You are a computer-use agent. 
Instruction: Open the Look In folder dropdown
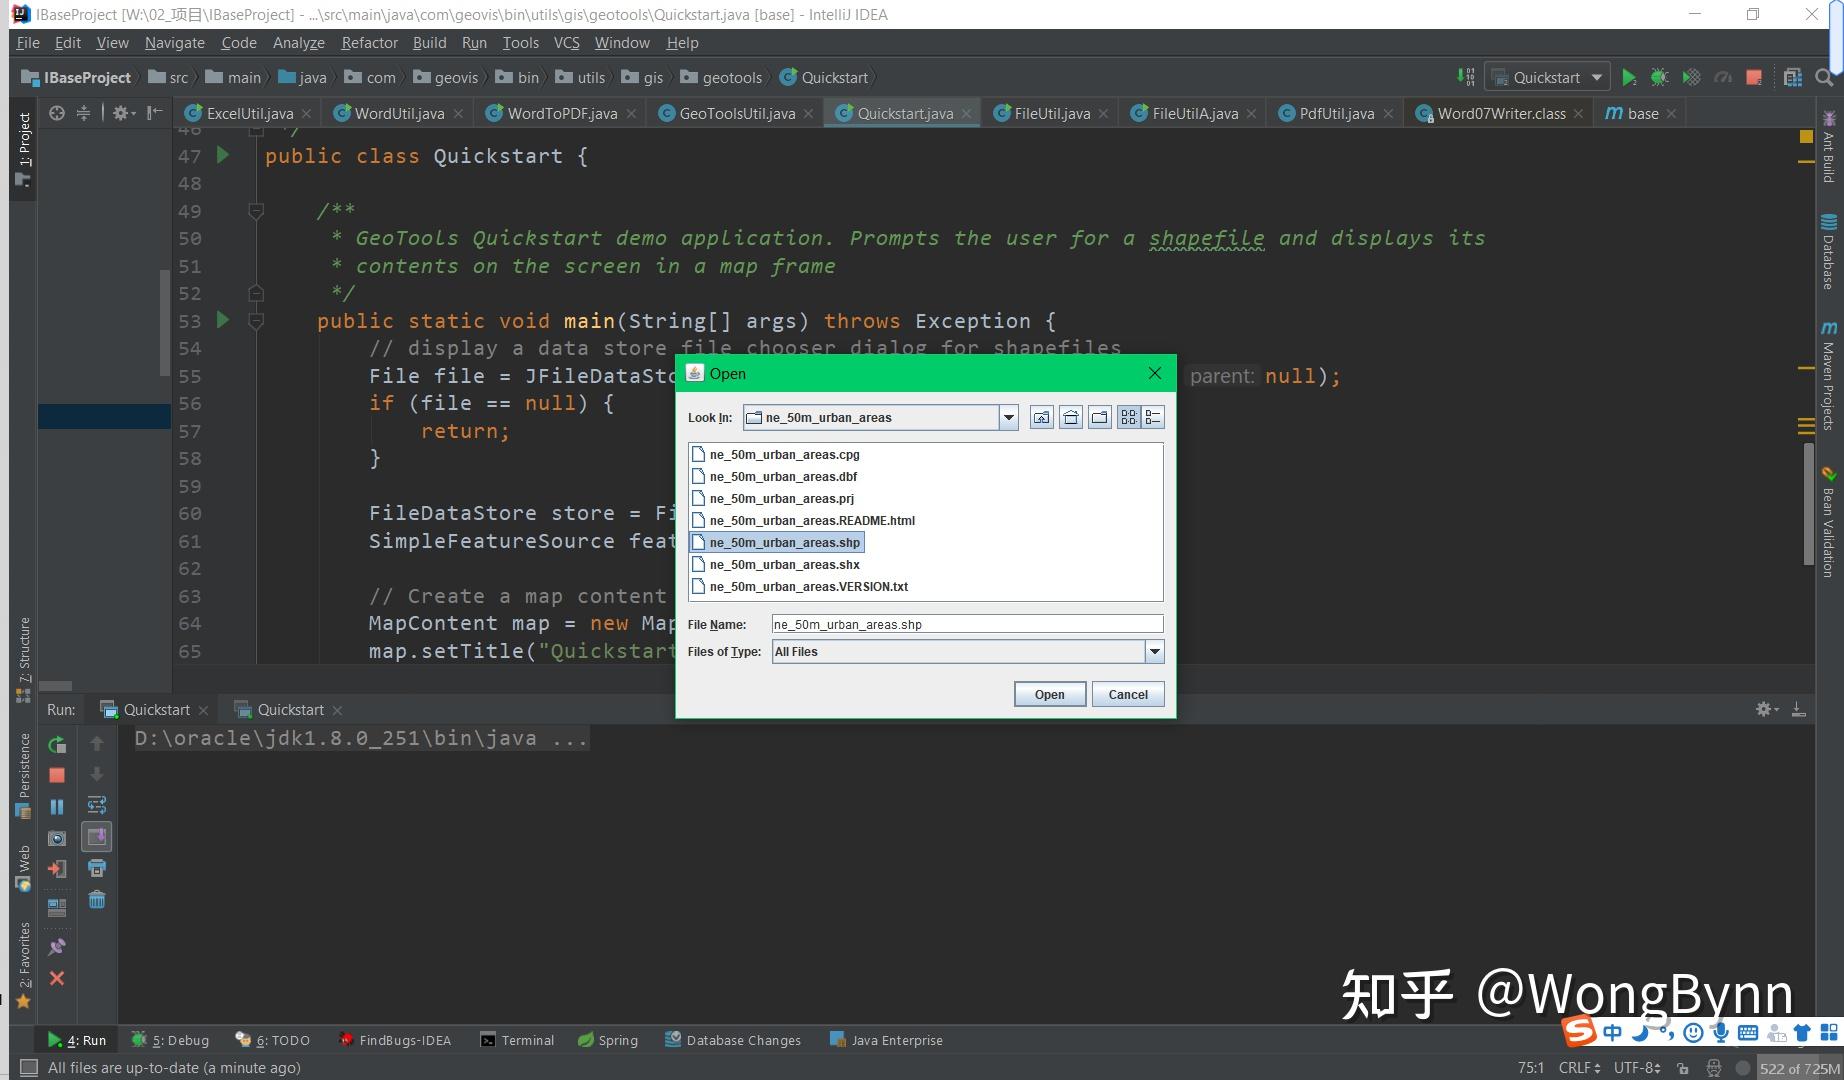coord(1007,417)
